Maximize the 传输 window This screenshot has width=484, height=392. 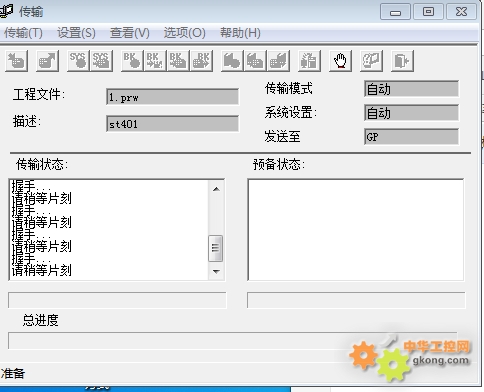pos(428,12)
